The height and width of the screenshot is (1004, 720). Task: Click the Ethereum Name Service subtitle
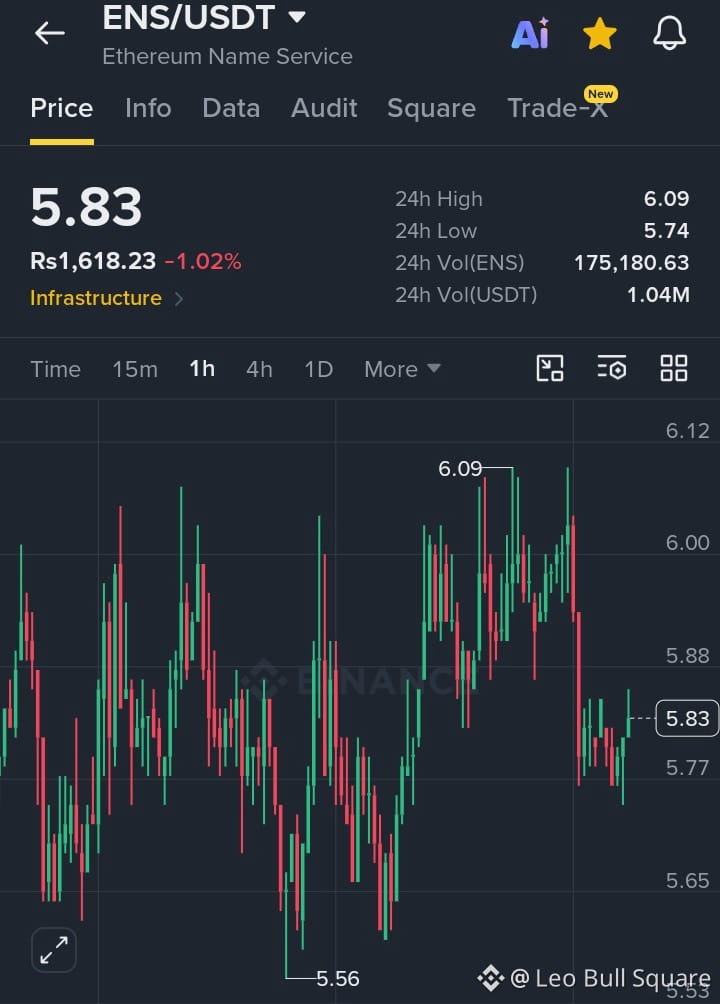click(227, 56)
